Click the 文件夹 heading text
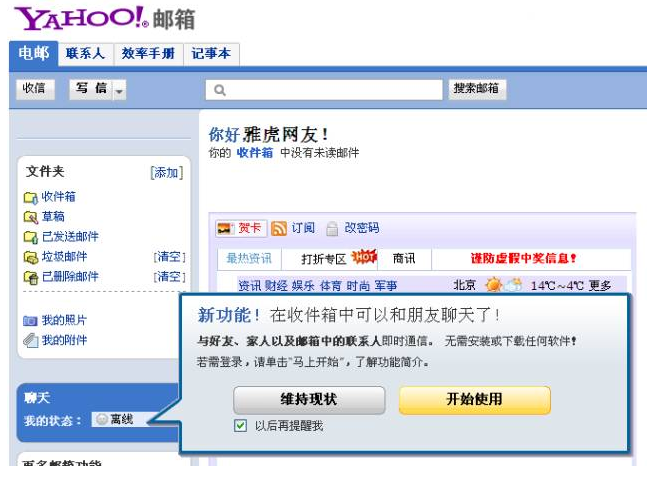This screenshot has width=653, height=477. click(45, 171)
